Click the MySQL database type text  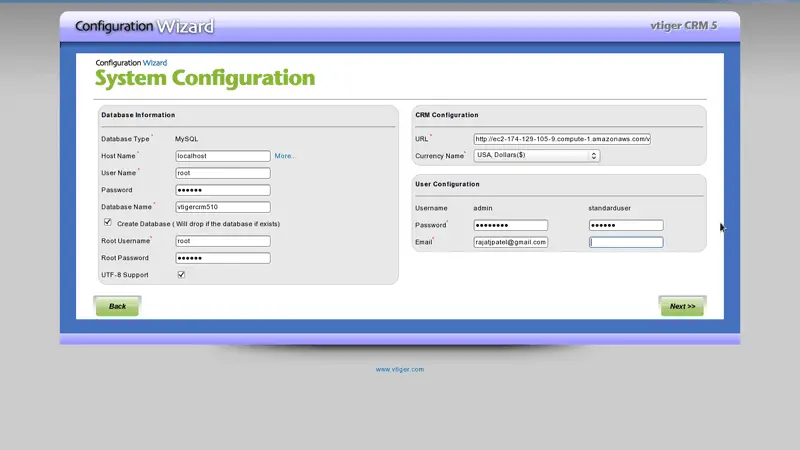pos(186,139)
